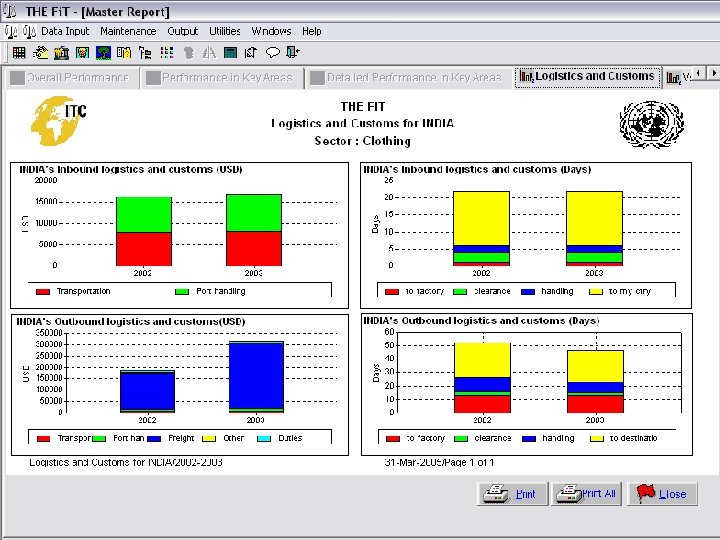Click the factory building toolbar icon

pos(61,53)
